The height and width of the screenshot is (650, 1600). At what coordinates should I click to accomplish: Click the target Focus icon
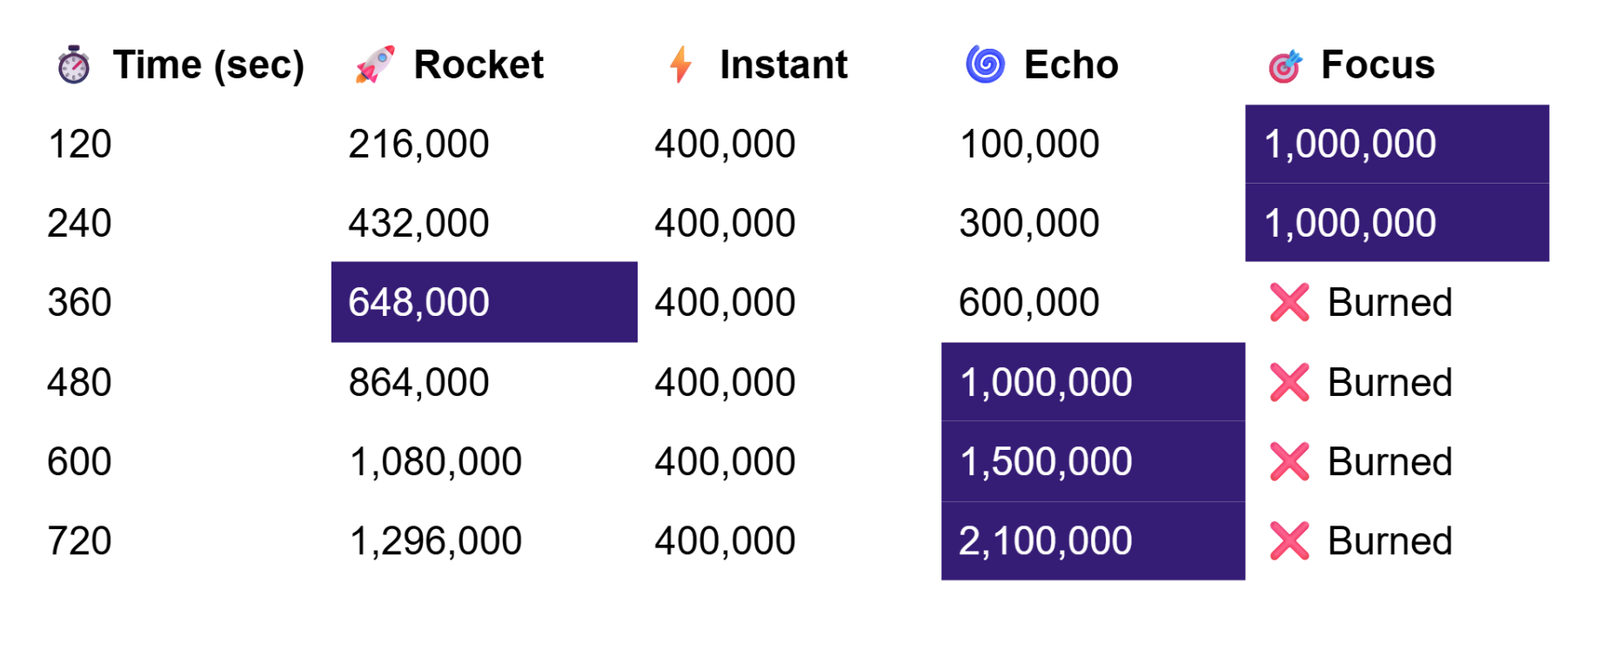click(x=1285, y=66)
